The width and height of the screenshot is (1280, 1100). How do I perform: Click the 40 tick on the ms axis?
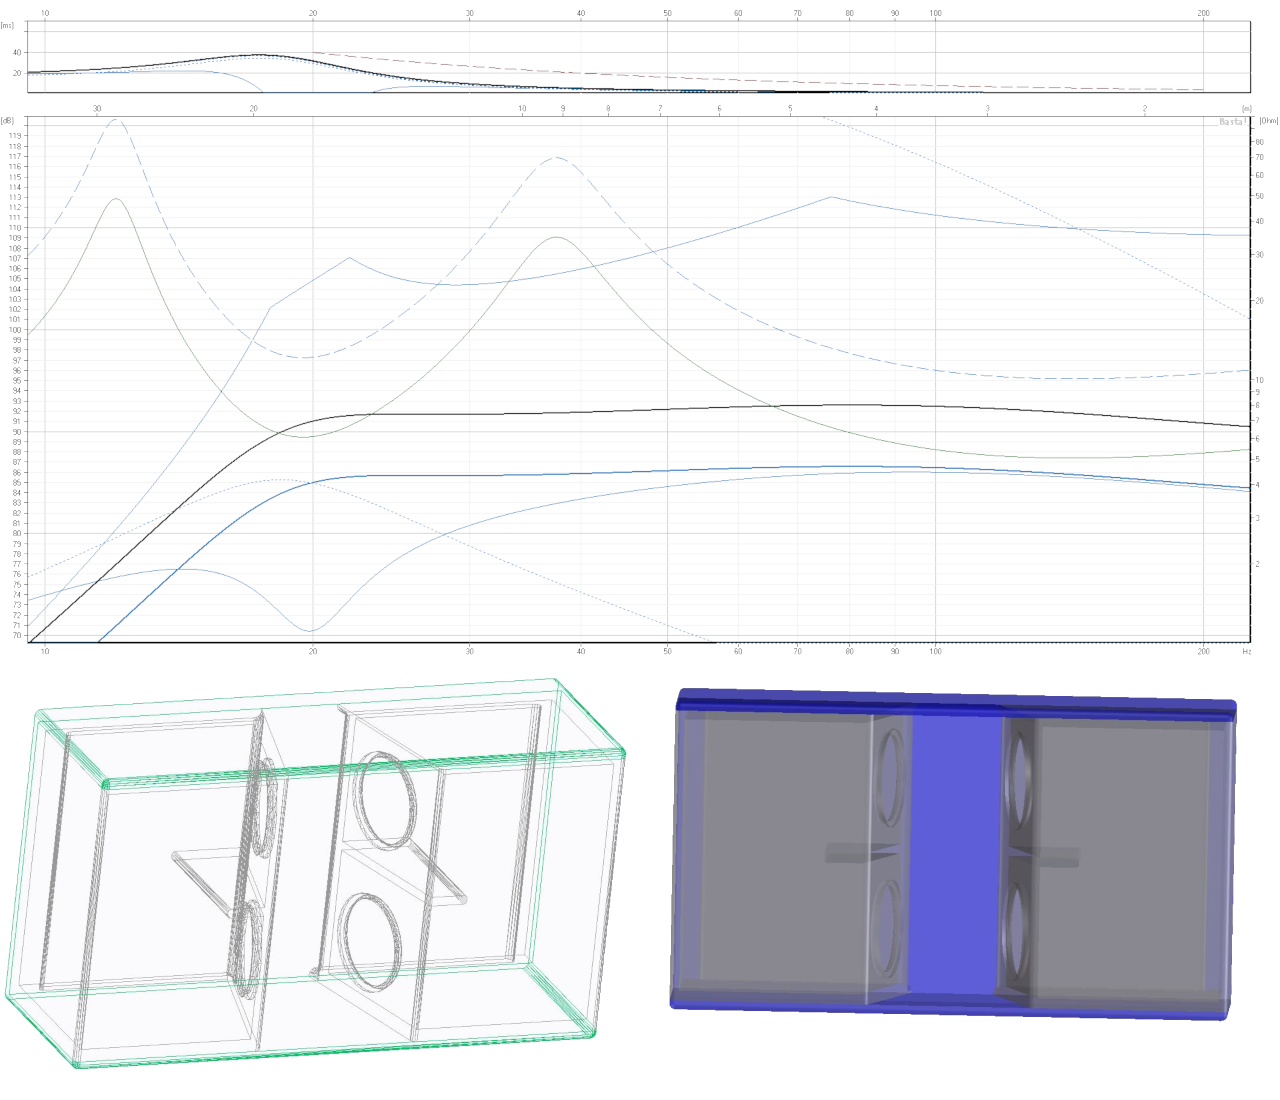tap(17, 52)
